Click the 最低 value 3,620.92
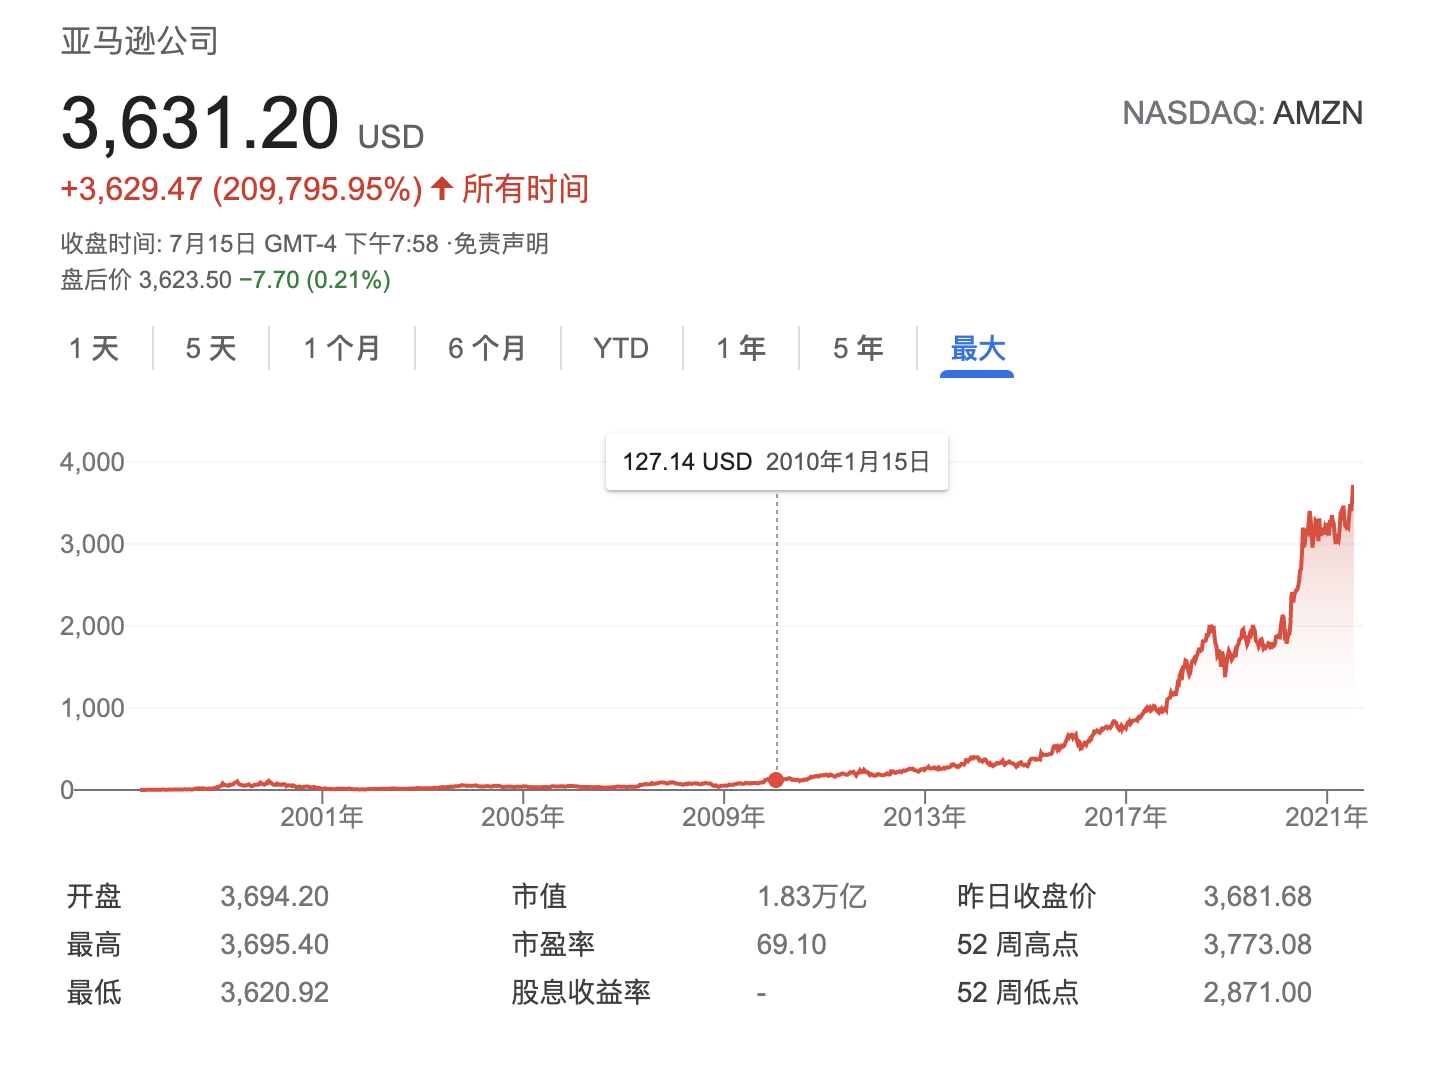This screenshot has width=1454, height=1084. click(275, 992)
